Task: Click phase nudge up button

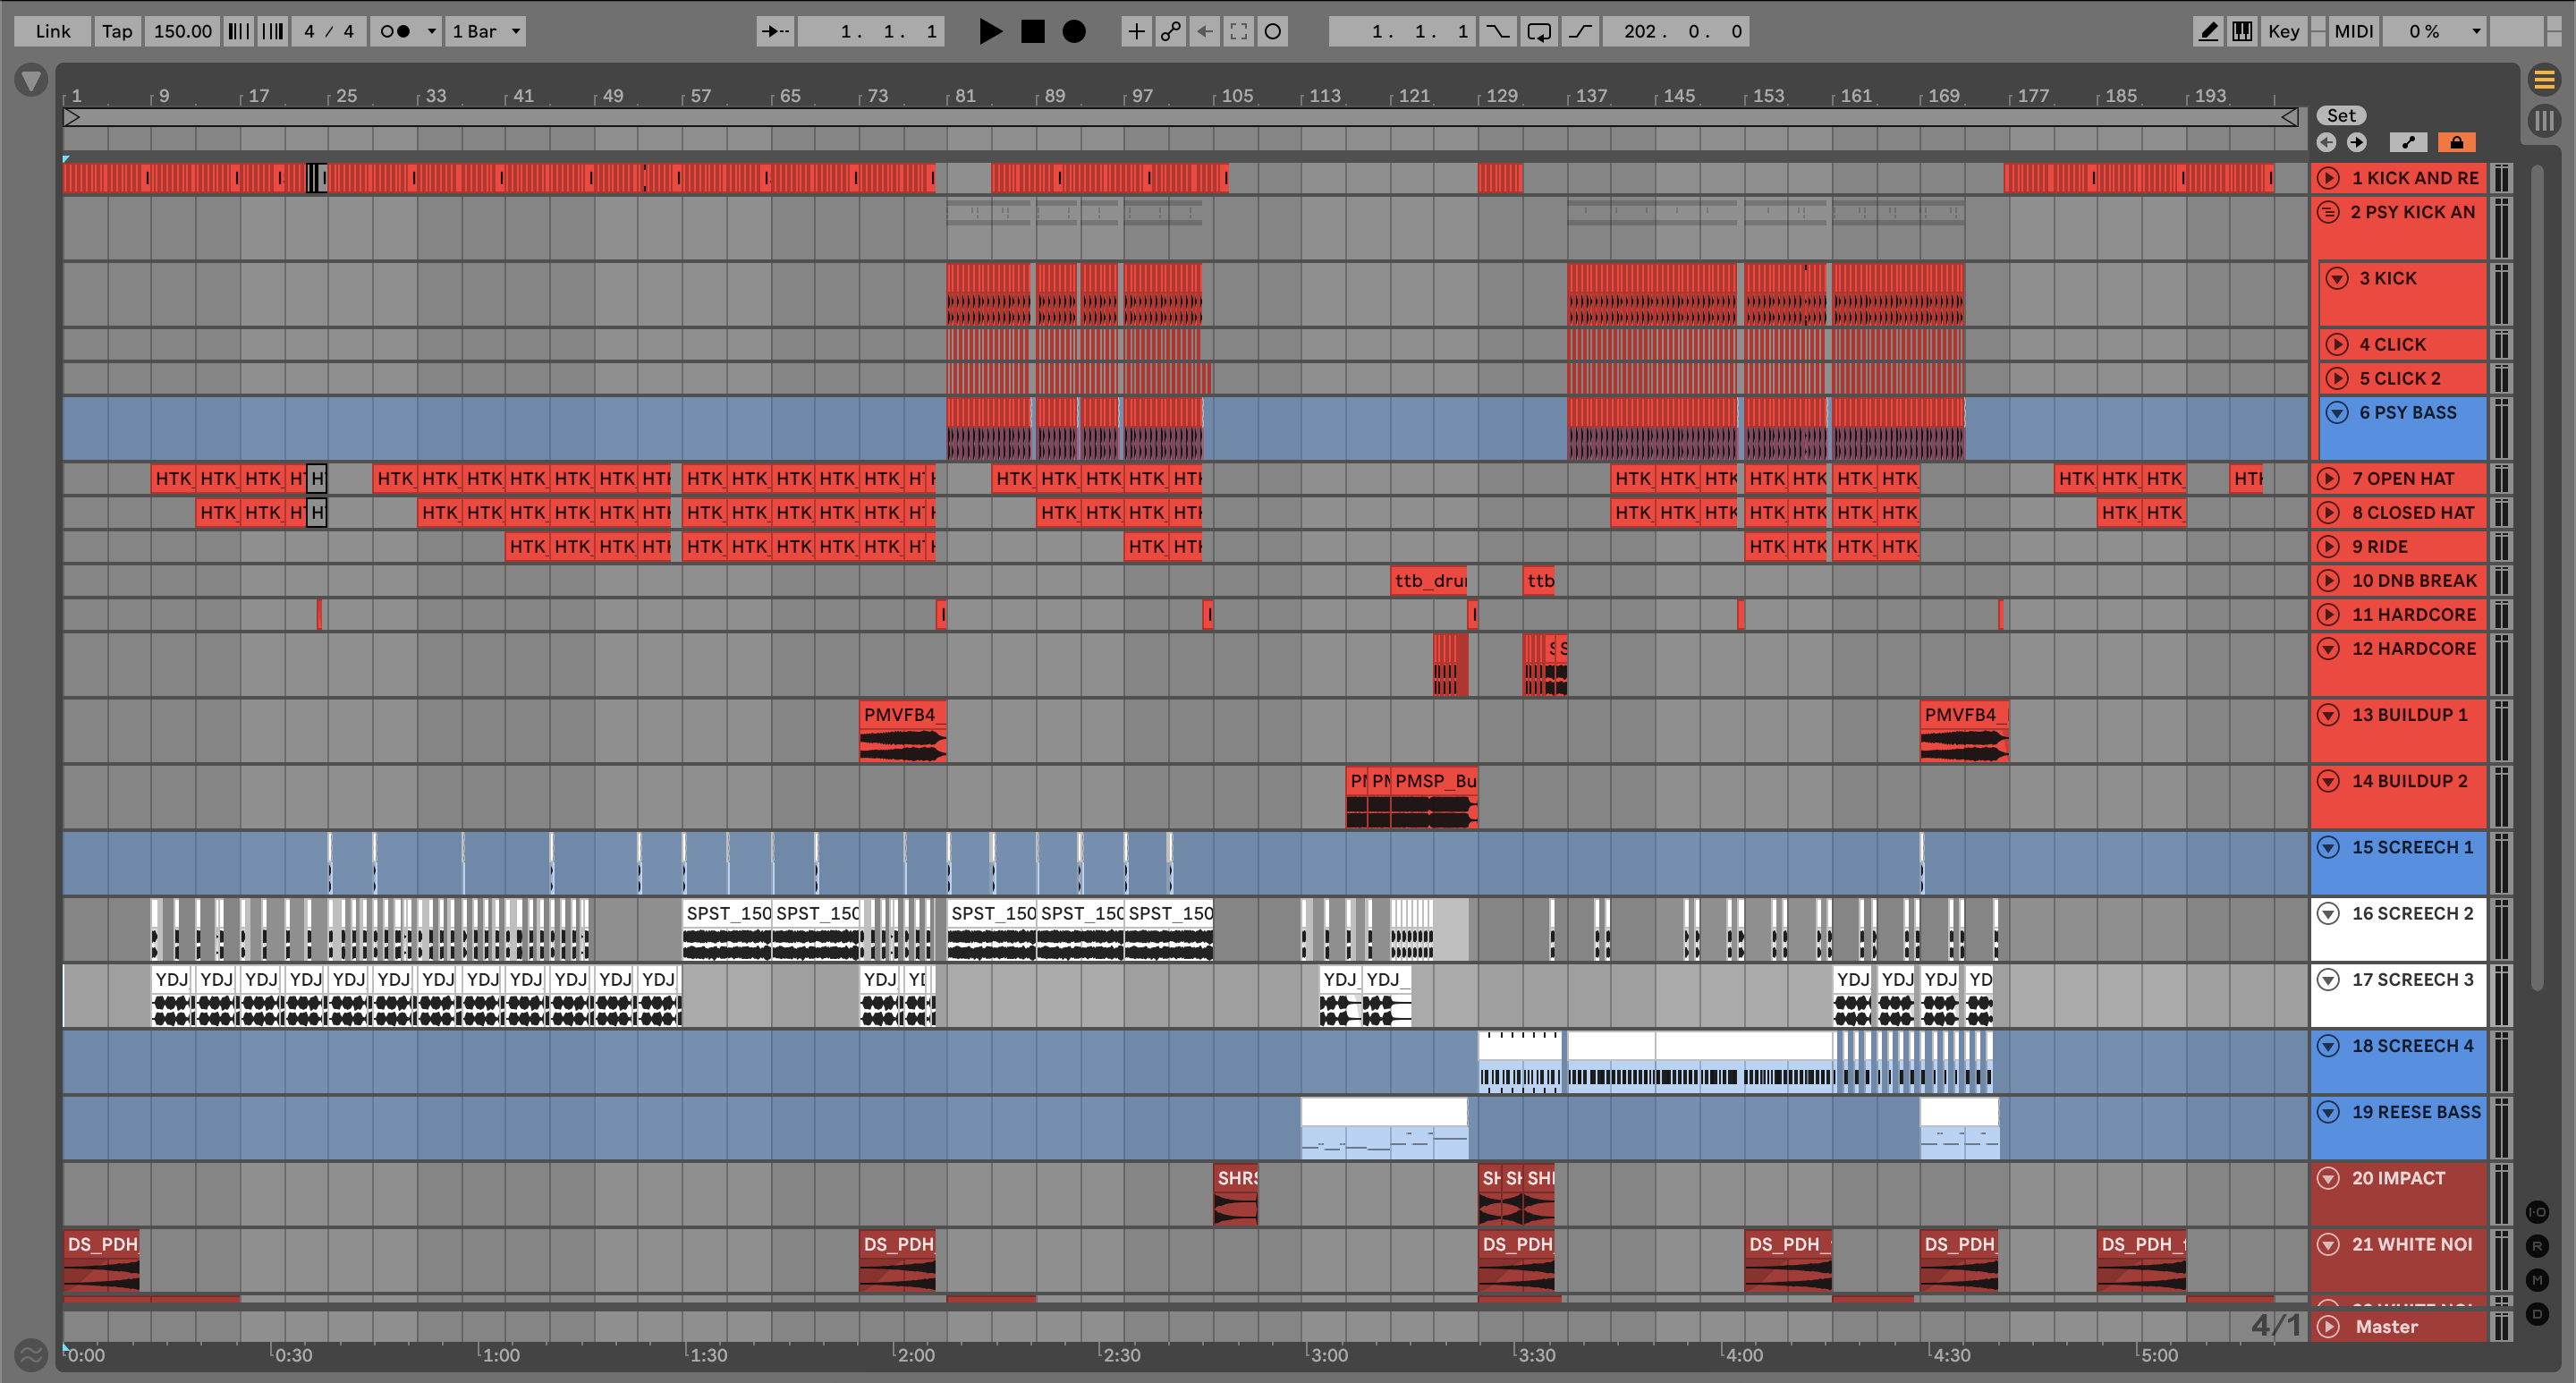Action: coord(272,31)
